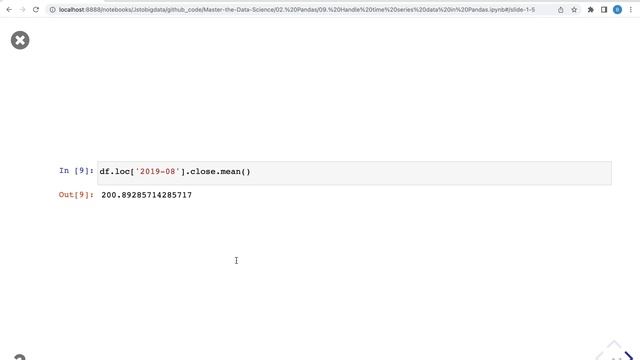
Task: Share this page from the address bar
Action: point(560,9)
